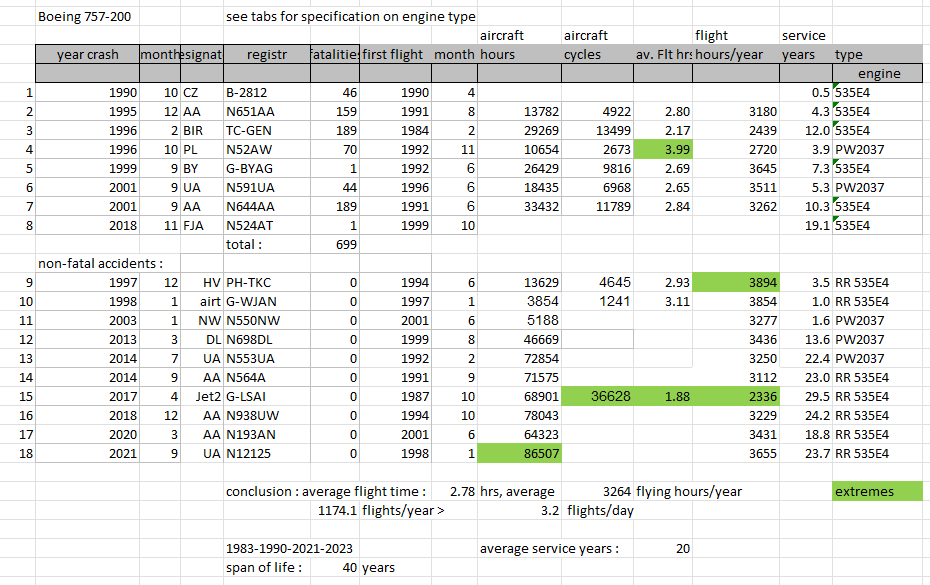930x585 pixels.
Task: Select registration cell B-2812
Action: tap(267, 93)
